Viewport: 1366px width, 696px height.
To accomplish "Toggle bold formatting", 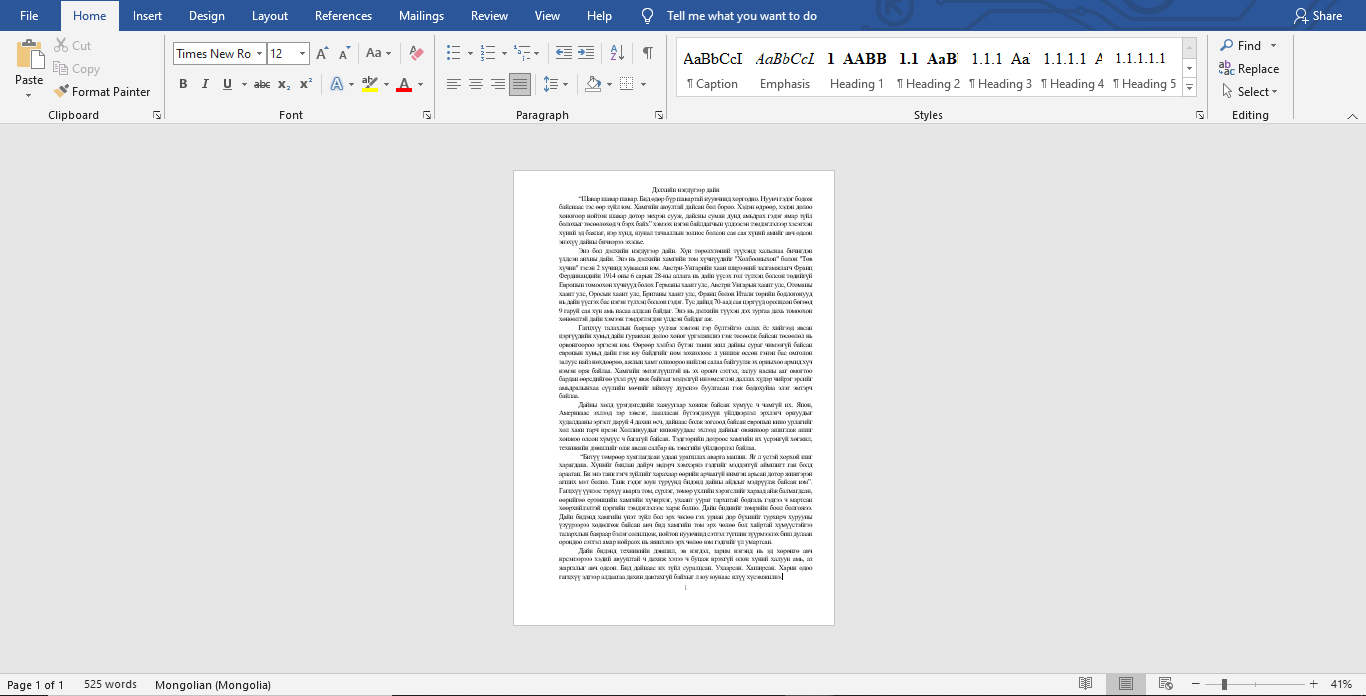I will pyautogui.click(x=183, y=84).
